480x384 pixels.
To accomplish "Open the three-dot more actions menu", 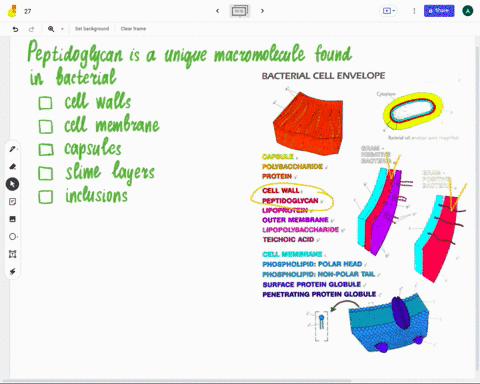I will pos(414,11).
